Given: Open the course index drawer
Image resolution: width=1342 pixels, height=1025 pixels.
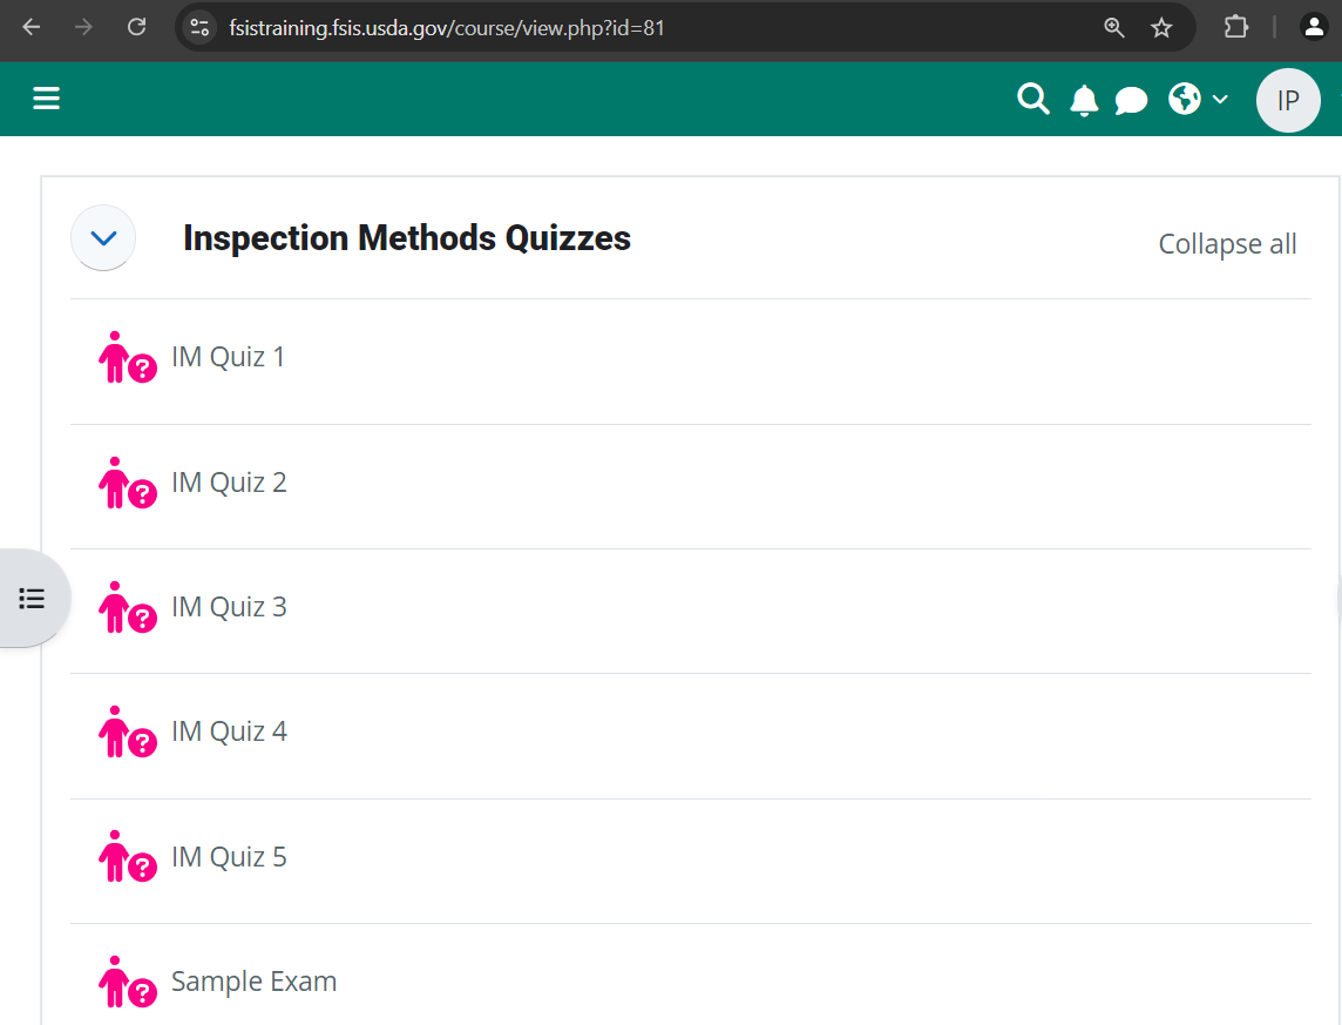Looking at the screenshot, I should (x=32, y=598).
